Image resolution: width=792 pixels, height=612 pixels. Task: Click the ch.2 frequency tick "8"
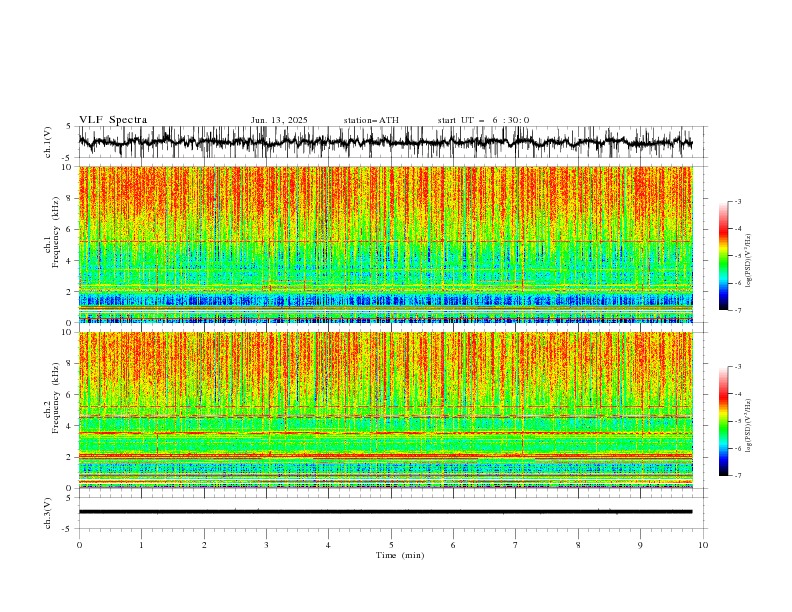[x=70, y=364]
